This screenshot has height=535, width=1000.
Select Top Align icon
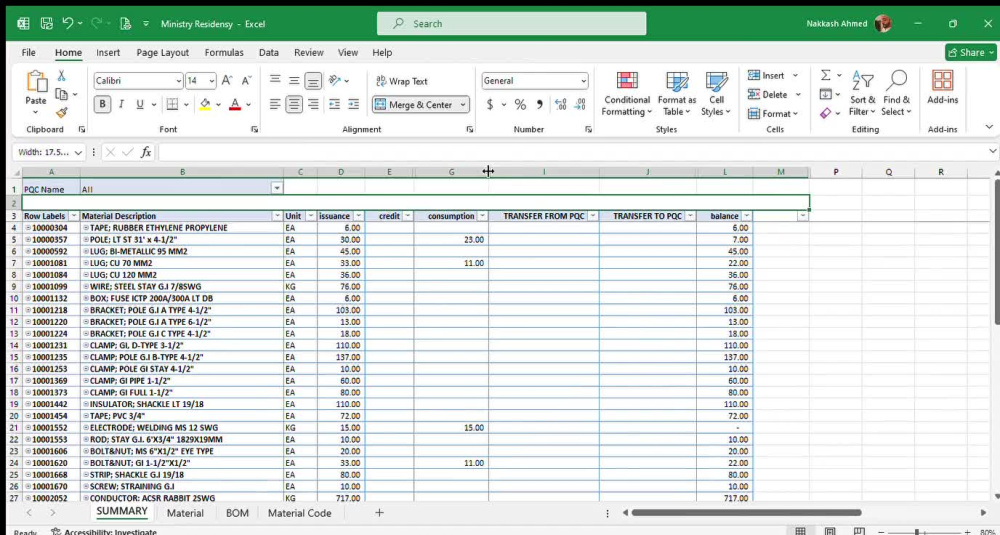click(275, 80)
